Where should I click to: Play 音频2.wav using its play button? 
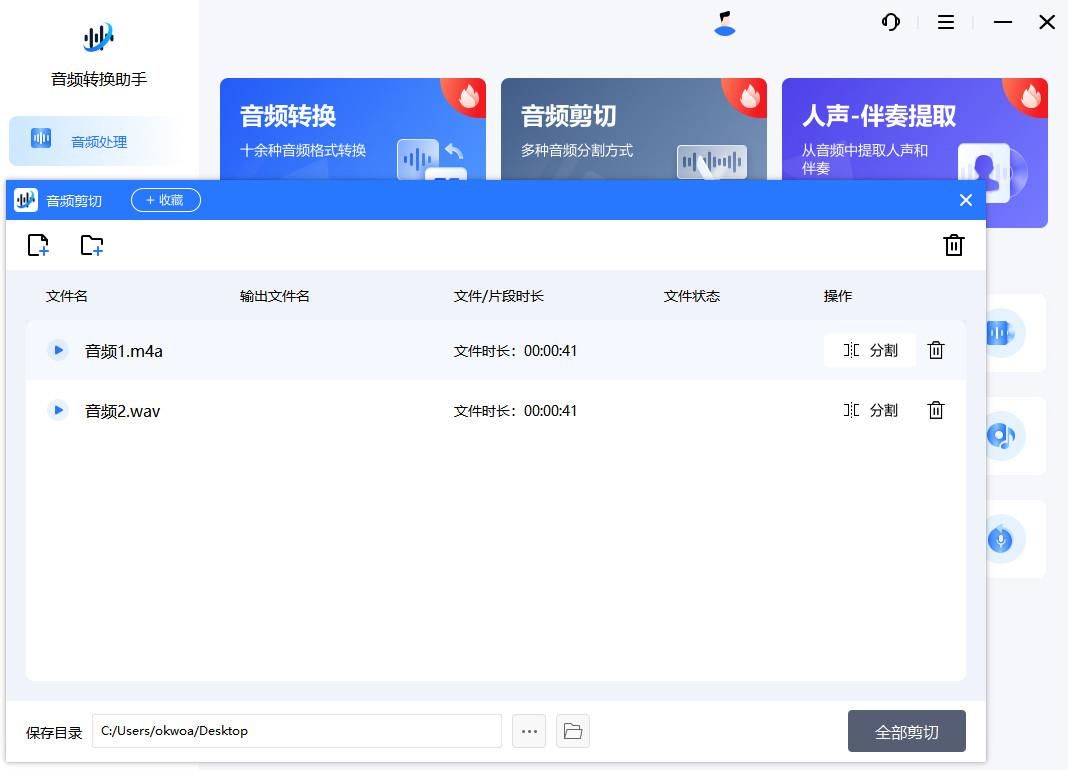click(x=59, y=410)
